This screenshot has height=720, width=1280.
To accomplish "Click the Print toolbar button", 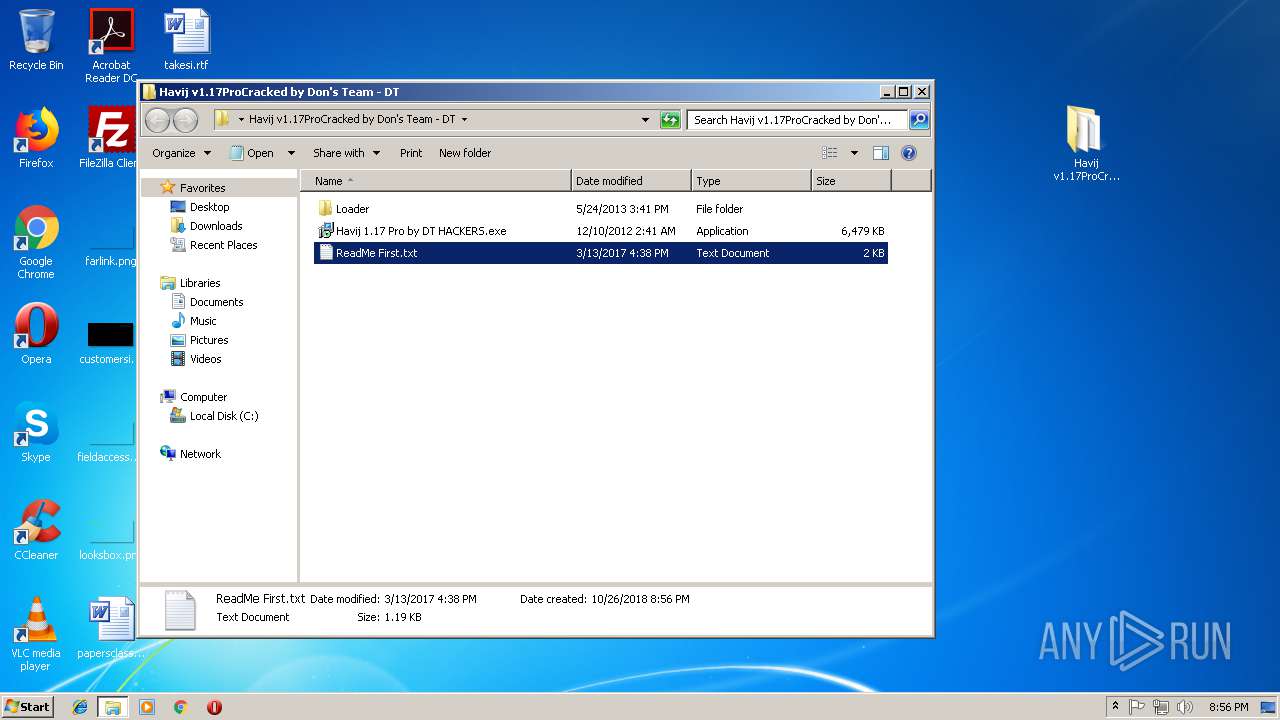I will (x=411, y=153).
